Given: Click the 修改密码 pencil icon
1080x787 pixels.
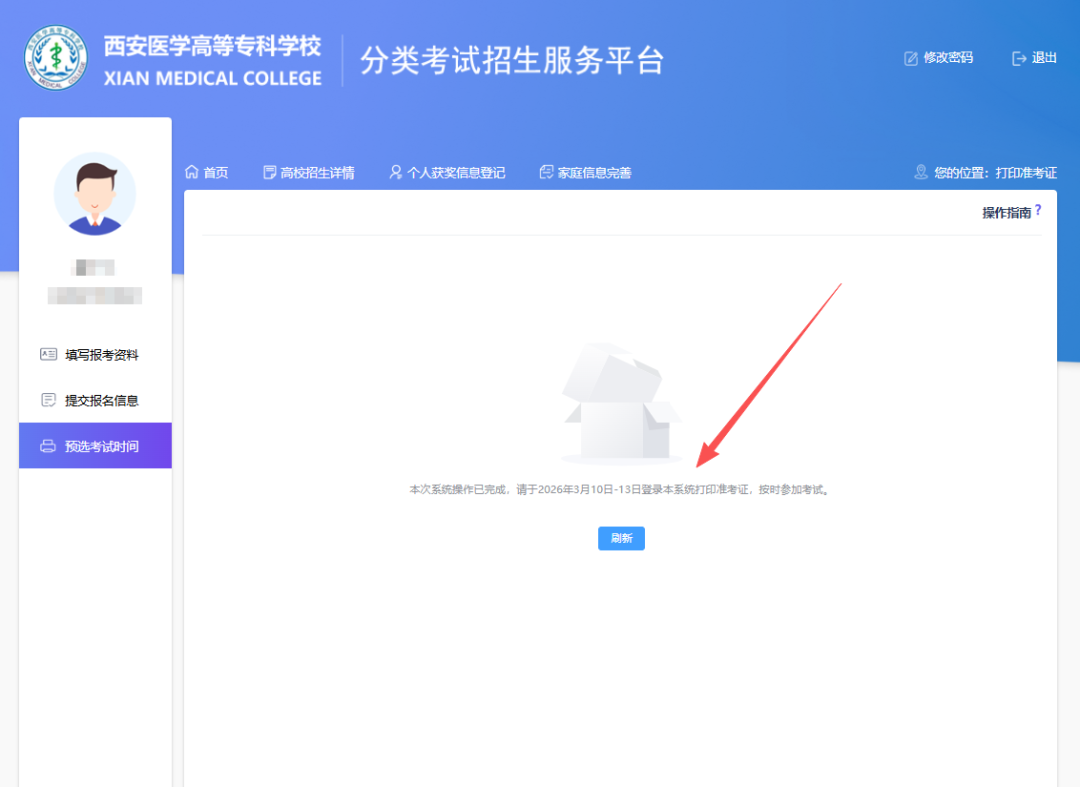Looking at the screenshot, I should tap(910, 58).
